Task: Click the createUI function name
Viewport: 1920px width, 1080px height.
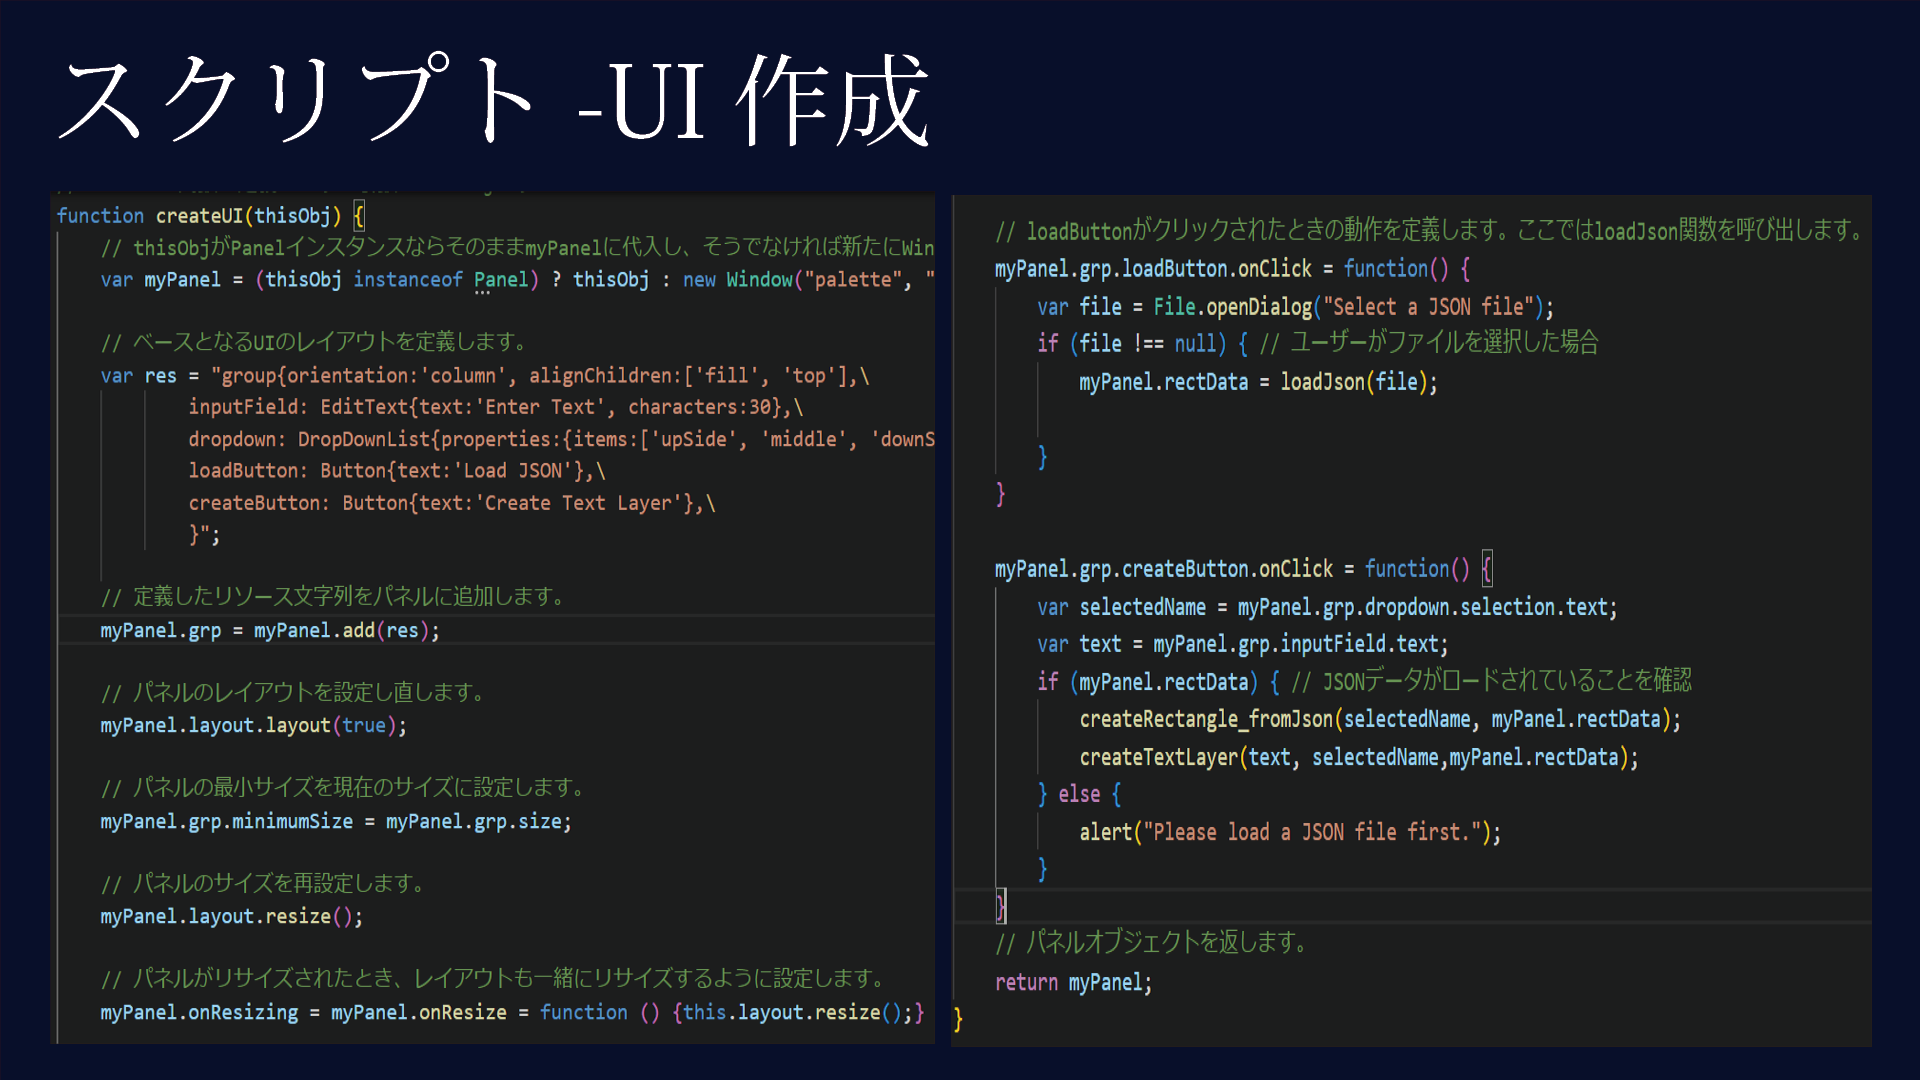Action: click(199, 216)
